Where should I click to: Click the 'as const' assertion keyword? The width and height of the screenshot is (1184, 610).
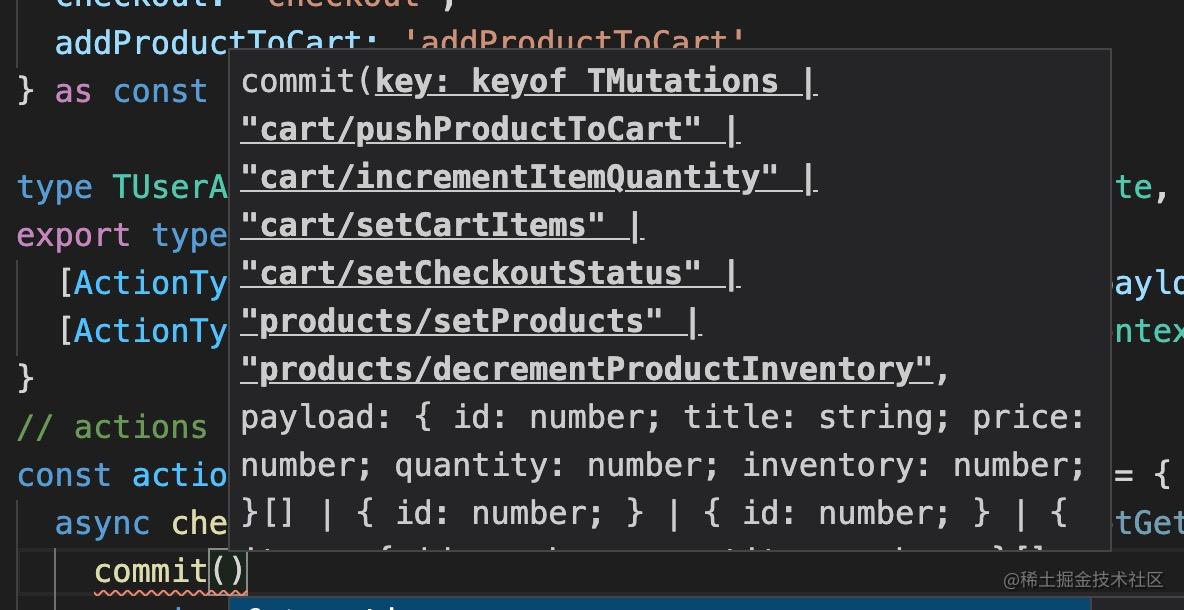131,91
